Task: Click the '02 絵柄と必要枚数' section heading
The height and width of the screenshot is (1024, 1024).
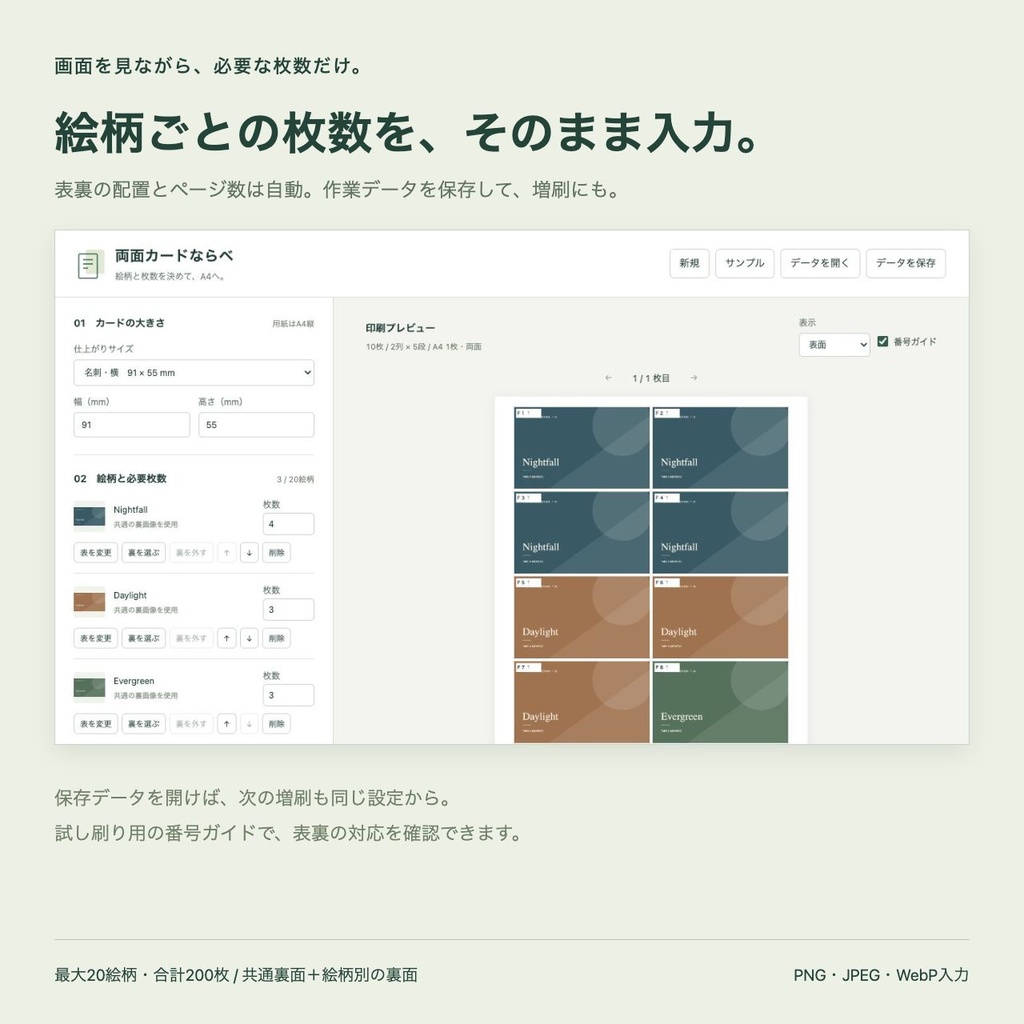Action: click(120, 479)
